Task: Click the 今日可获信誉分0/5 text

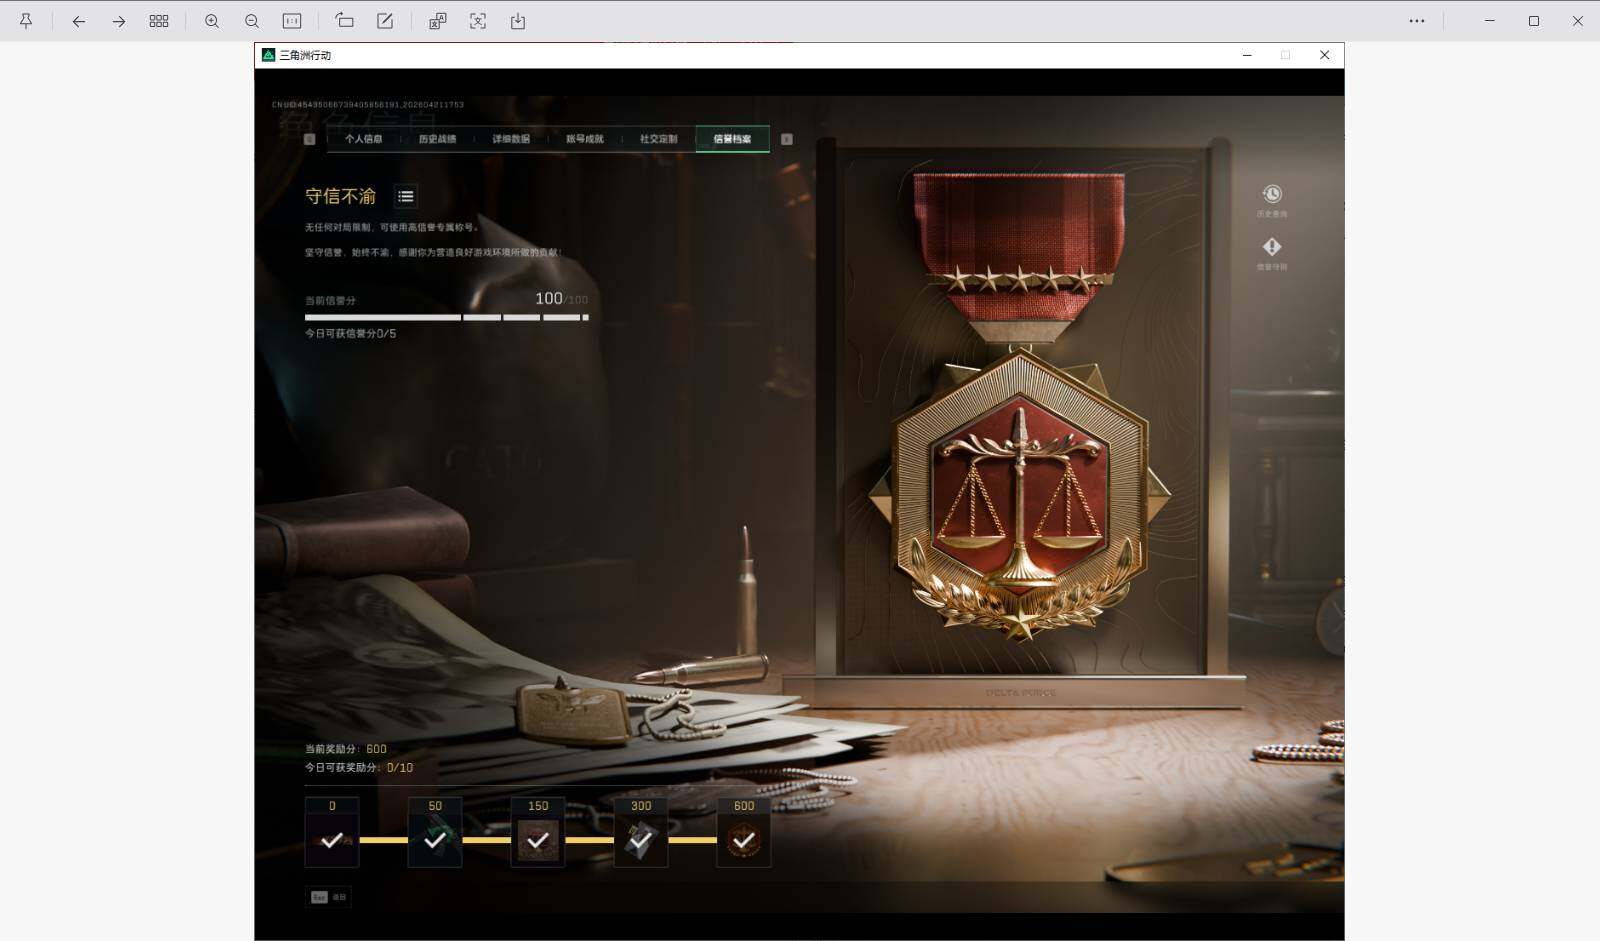Action: pyautogui.click(x=350, y=334)
